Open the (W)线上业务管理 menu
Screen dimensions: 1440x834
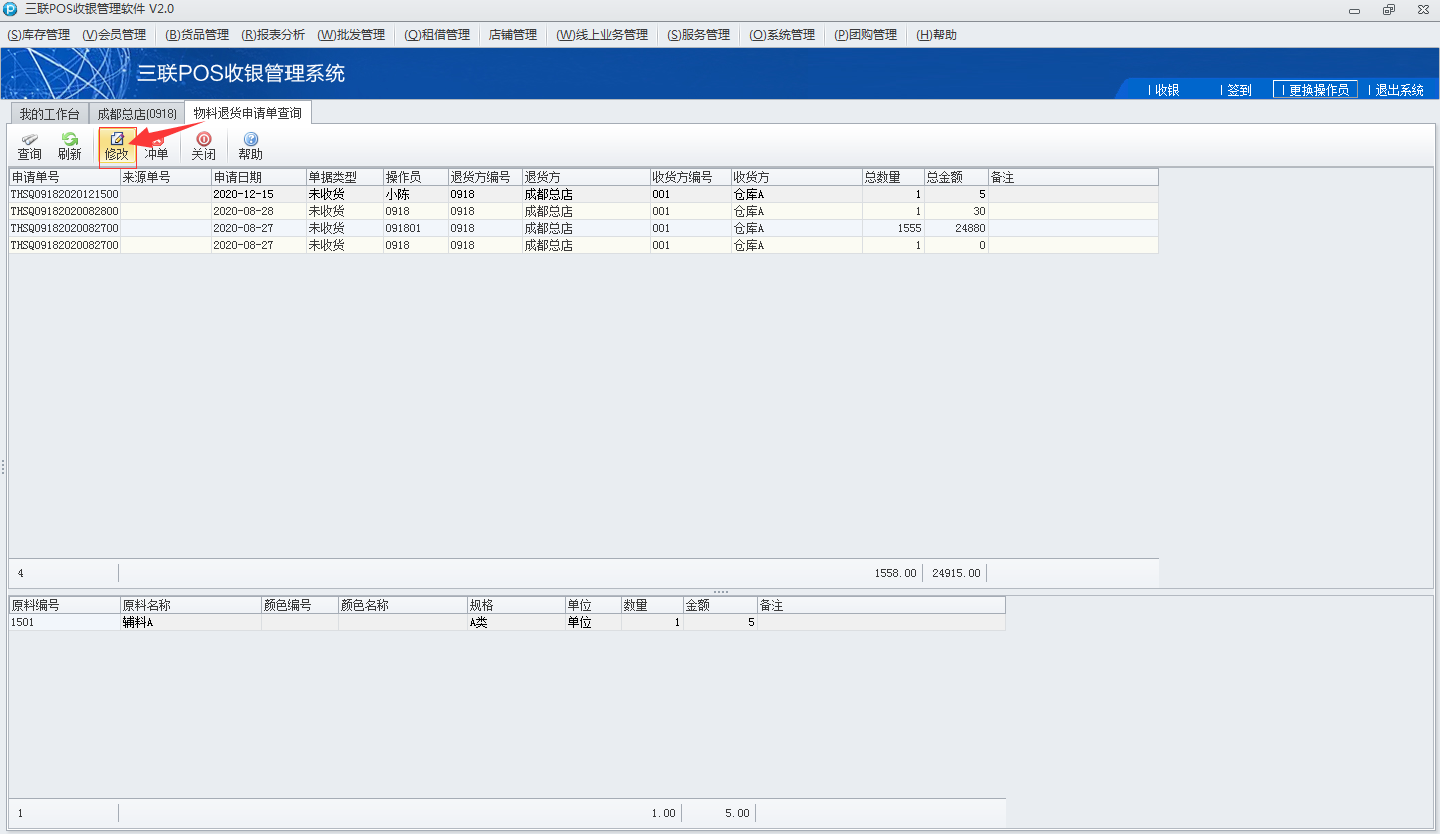(x=602, y=34)
